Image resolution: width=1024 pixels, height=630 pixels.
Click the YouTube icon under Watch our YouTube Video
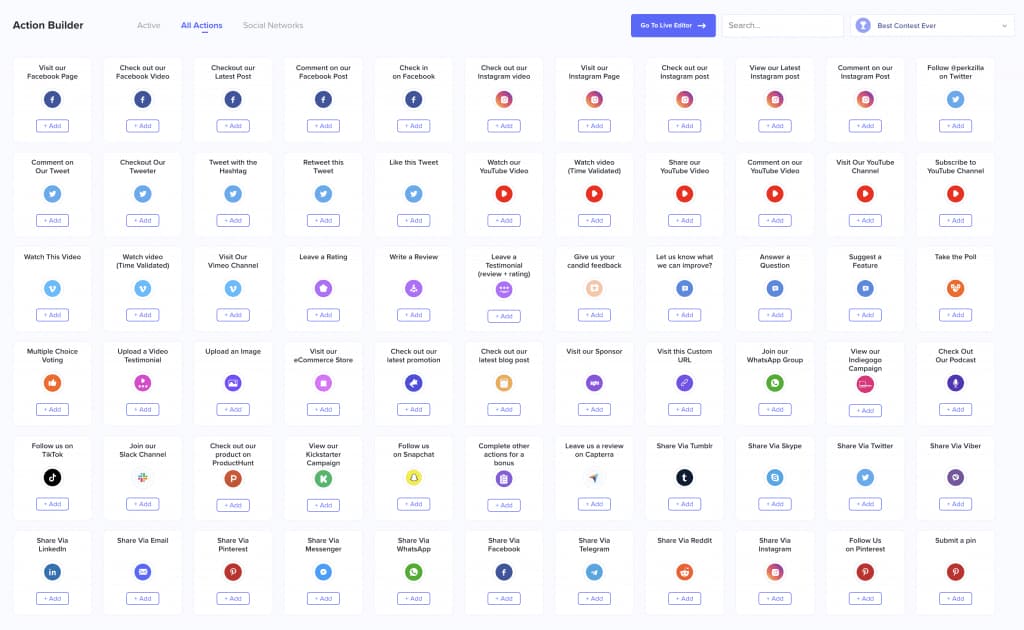[x=504, y=194]
